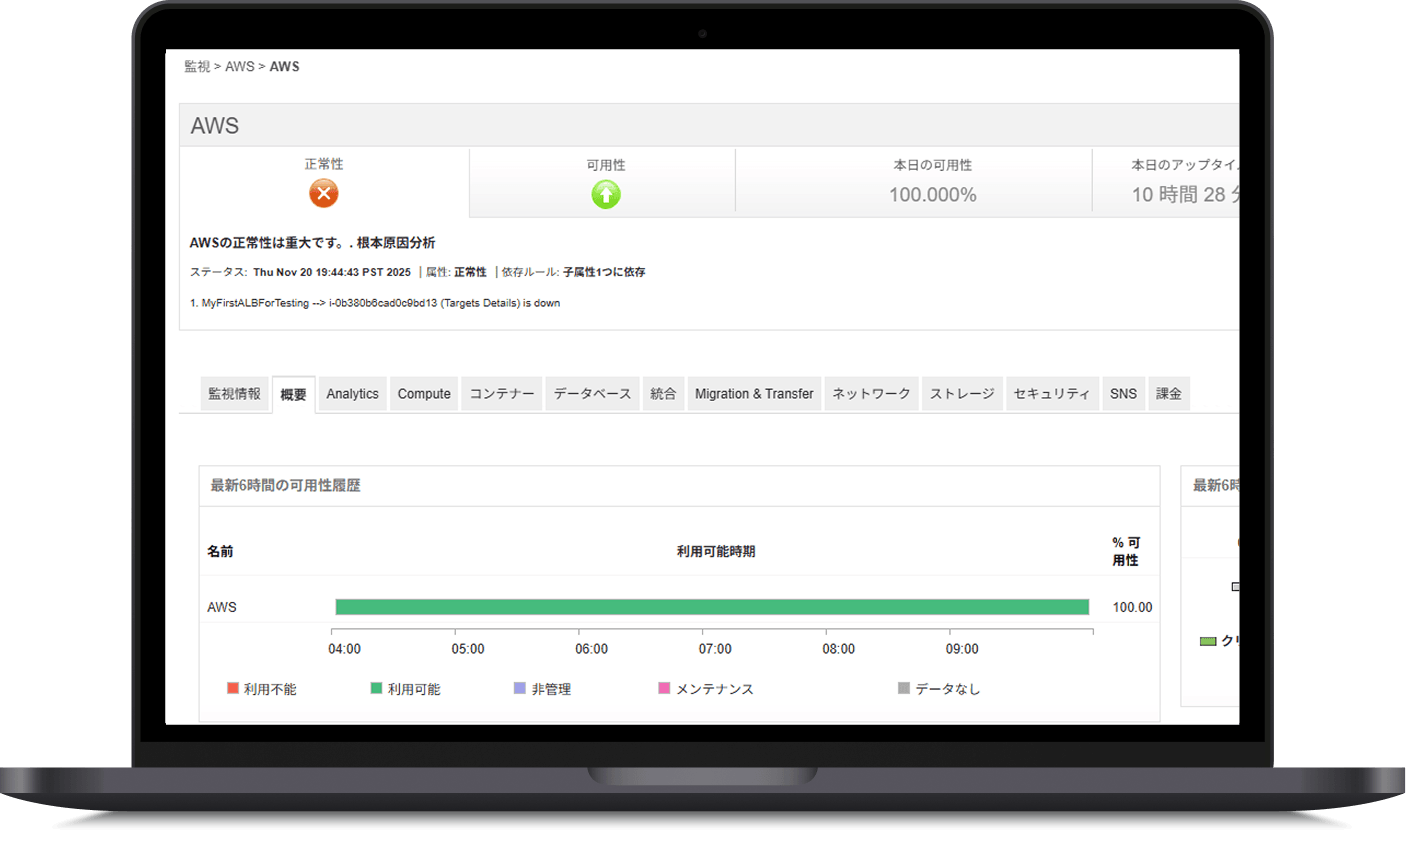Image resolution: width=1406 pixels, height=848 pixels.
Task: Click the status timestamp Thu Nov 20
Action: click(x=332, y=272)
